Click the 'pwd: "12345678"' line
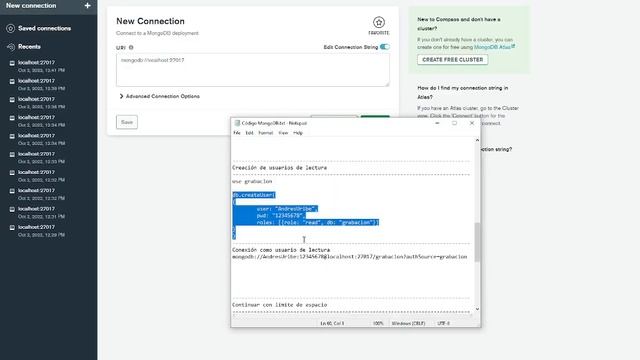640x360 pixels. point(280,216)
